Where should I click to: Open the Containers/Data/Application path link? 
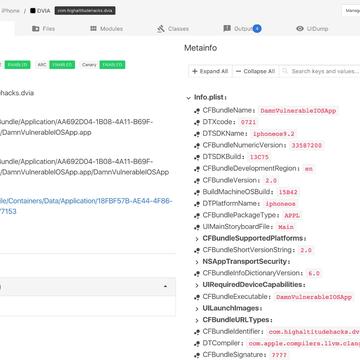(x=86, y=206)
